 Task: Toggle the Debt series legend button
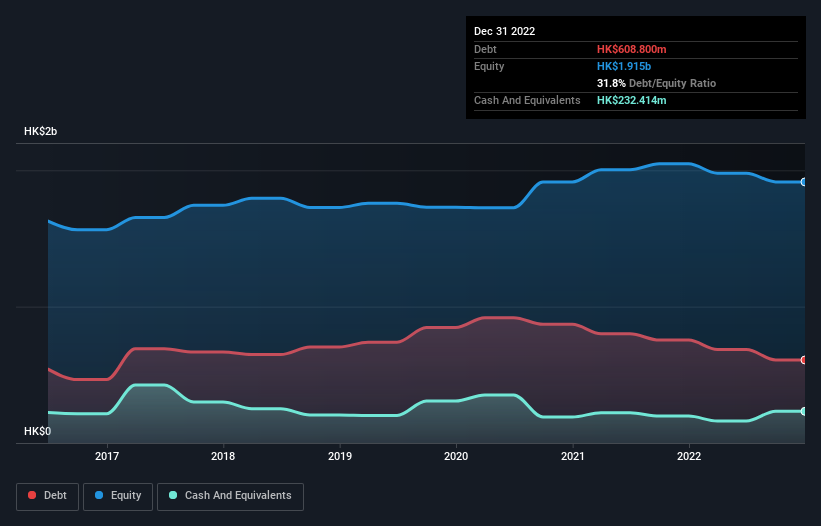(48, 496)
